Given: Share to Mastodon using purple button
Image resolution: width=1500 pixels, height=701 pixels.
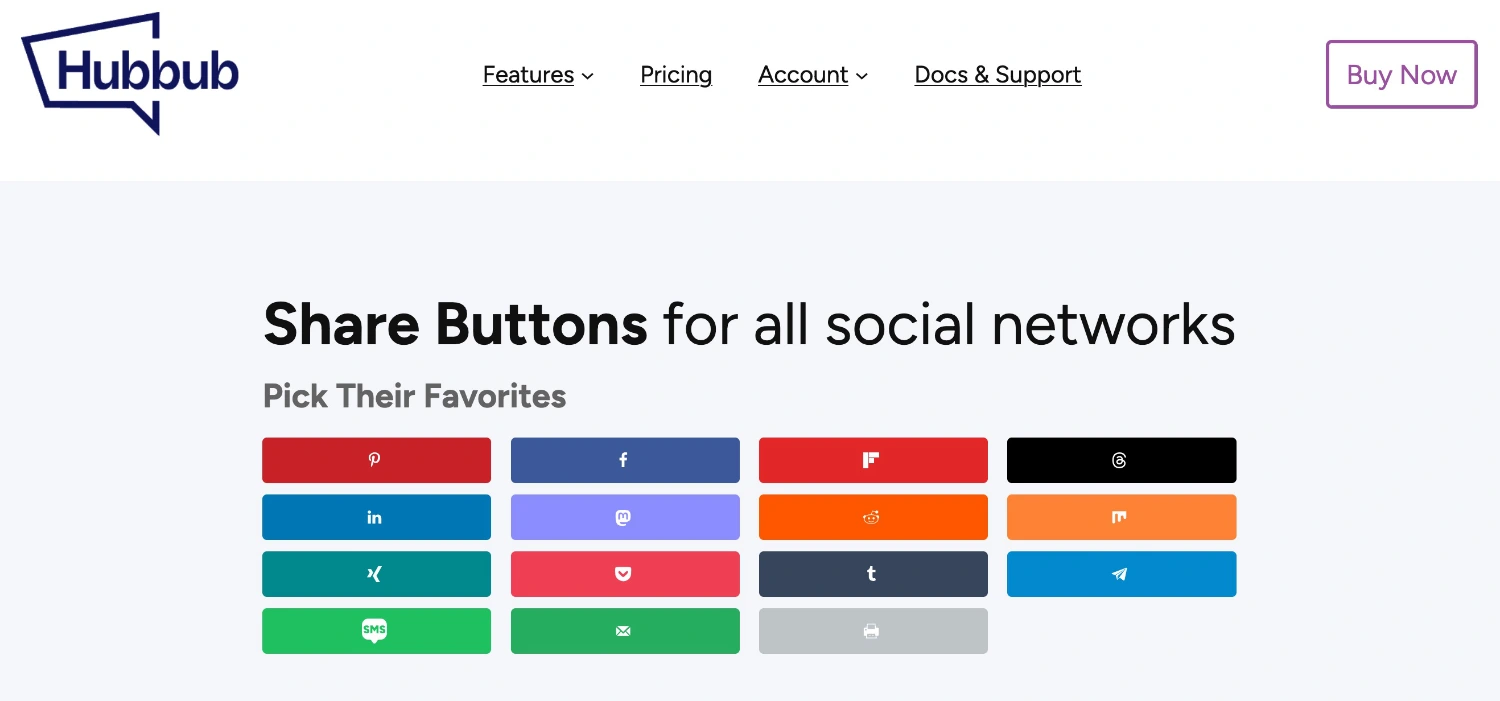Looking at the screenshot, I should coord(625,517).
